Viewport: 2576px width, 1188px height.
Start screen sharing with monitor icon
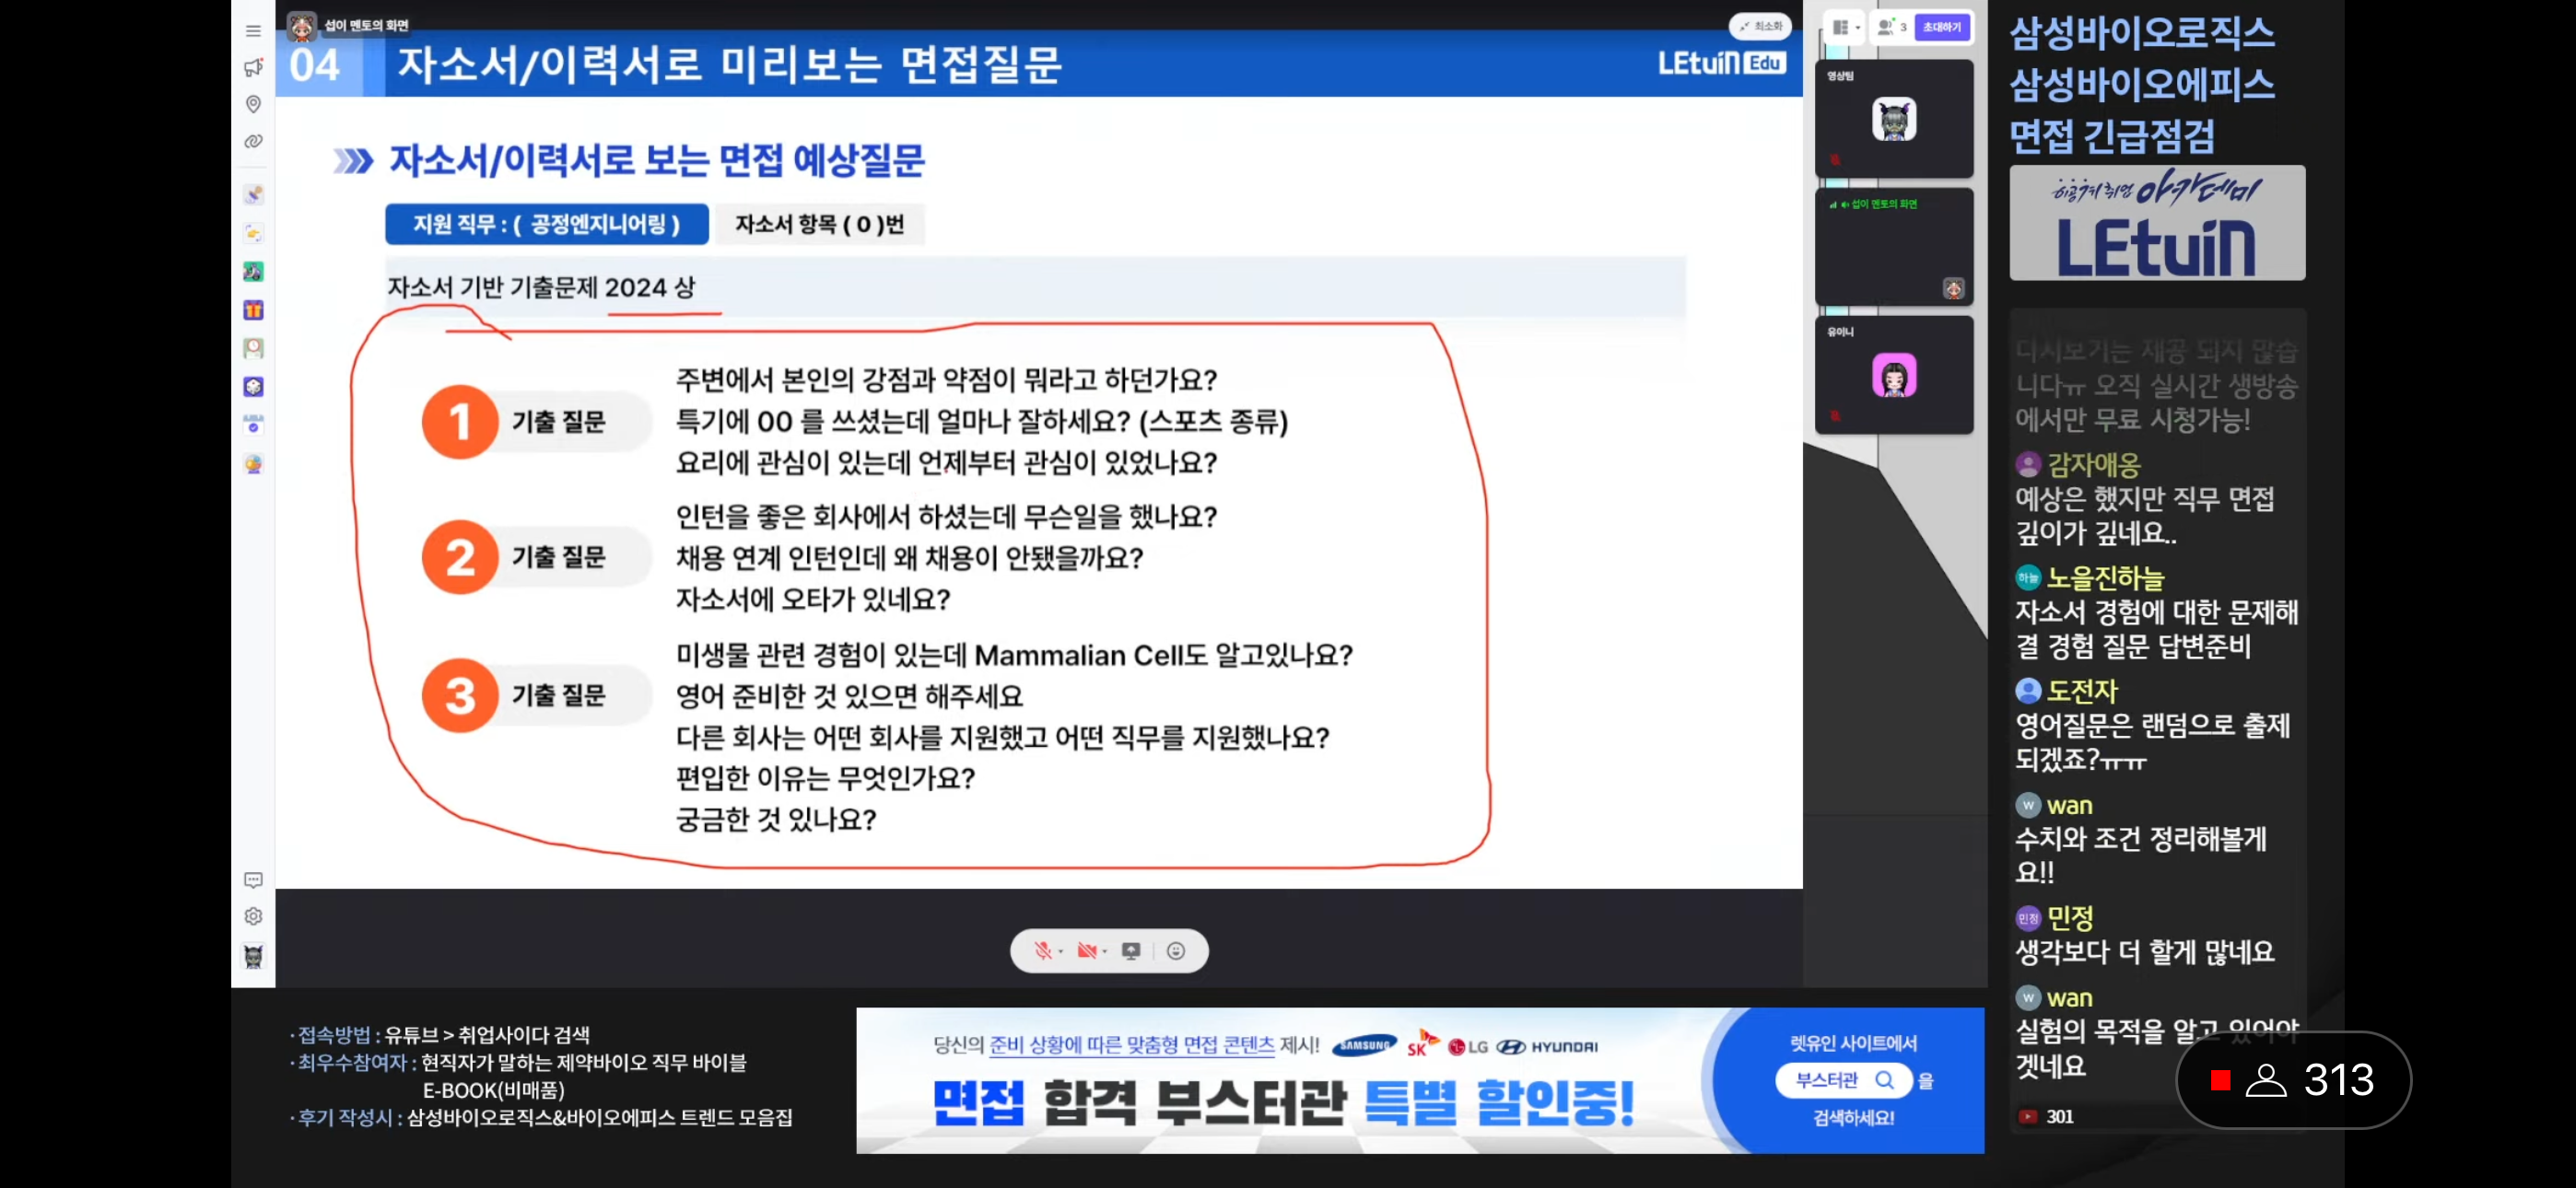1131,951
